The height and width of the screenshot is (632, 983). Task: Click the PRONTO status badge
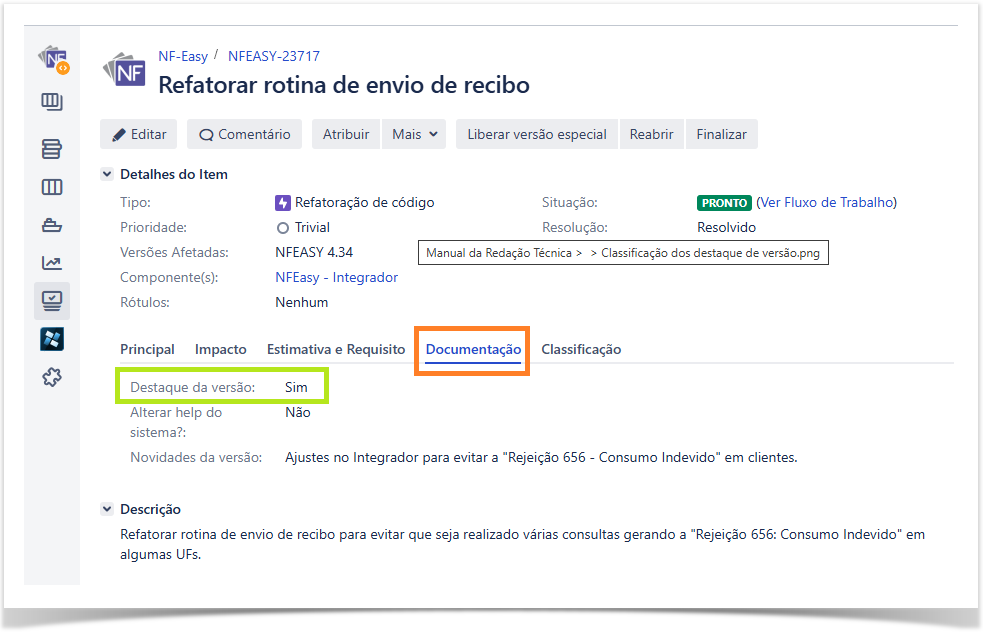pyautogui.click(x=724, y=203)
